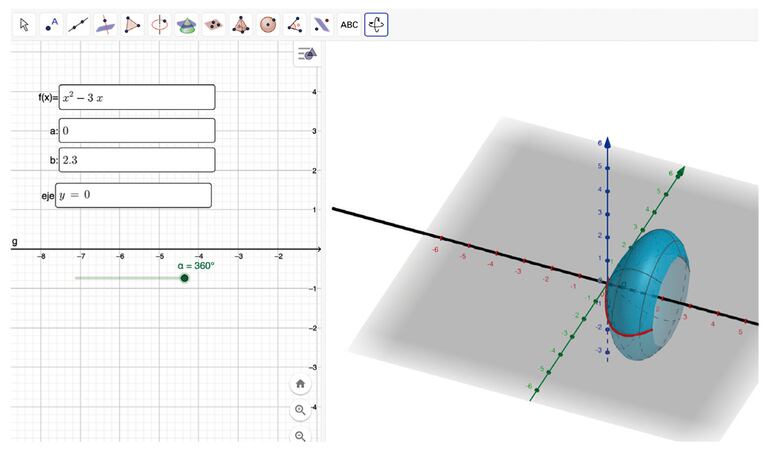Viewport: 770px width, 474px height.
Task: Click the home reset view button
Action: 301,384
